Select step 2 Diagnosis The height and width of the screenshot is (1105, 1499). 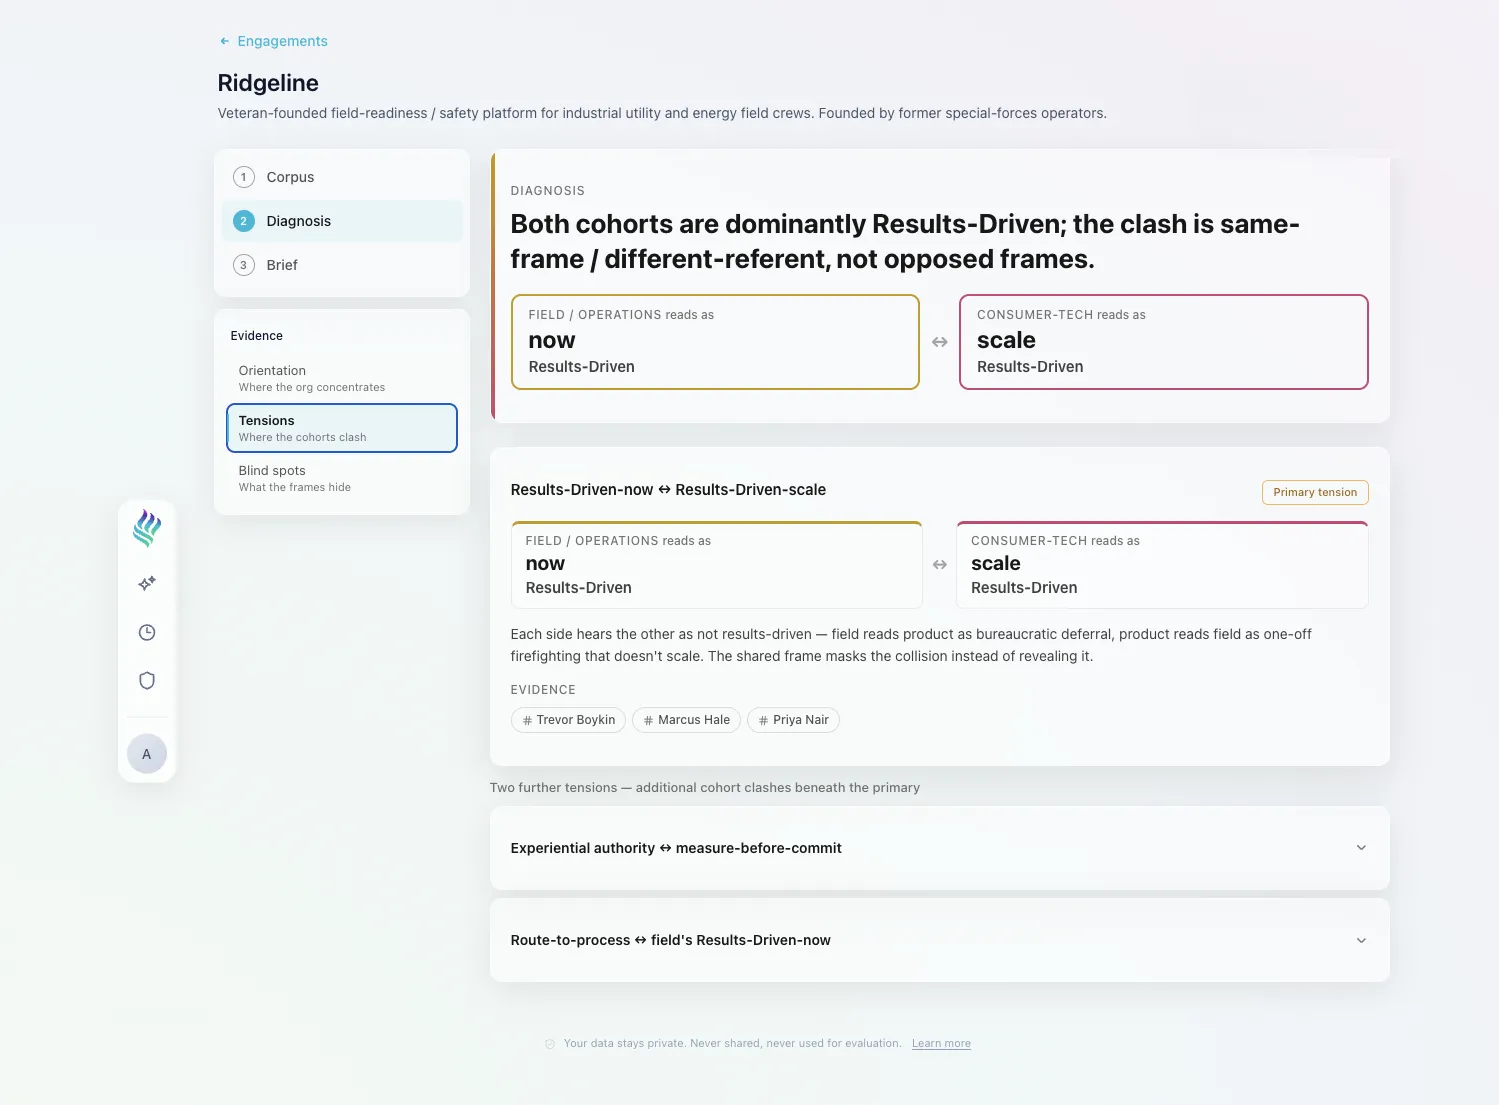[x=342, y=221]
